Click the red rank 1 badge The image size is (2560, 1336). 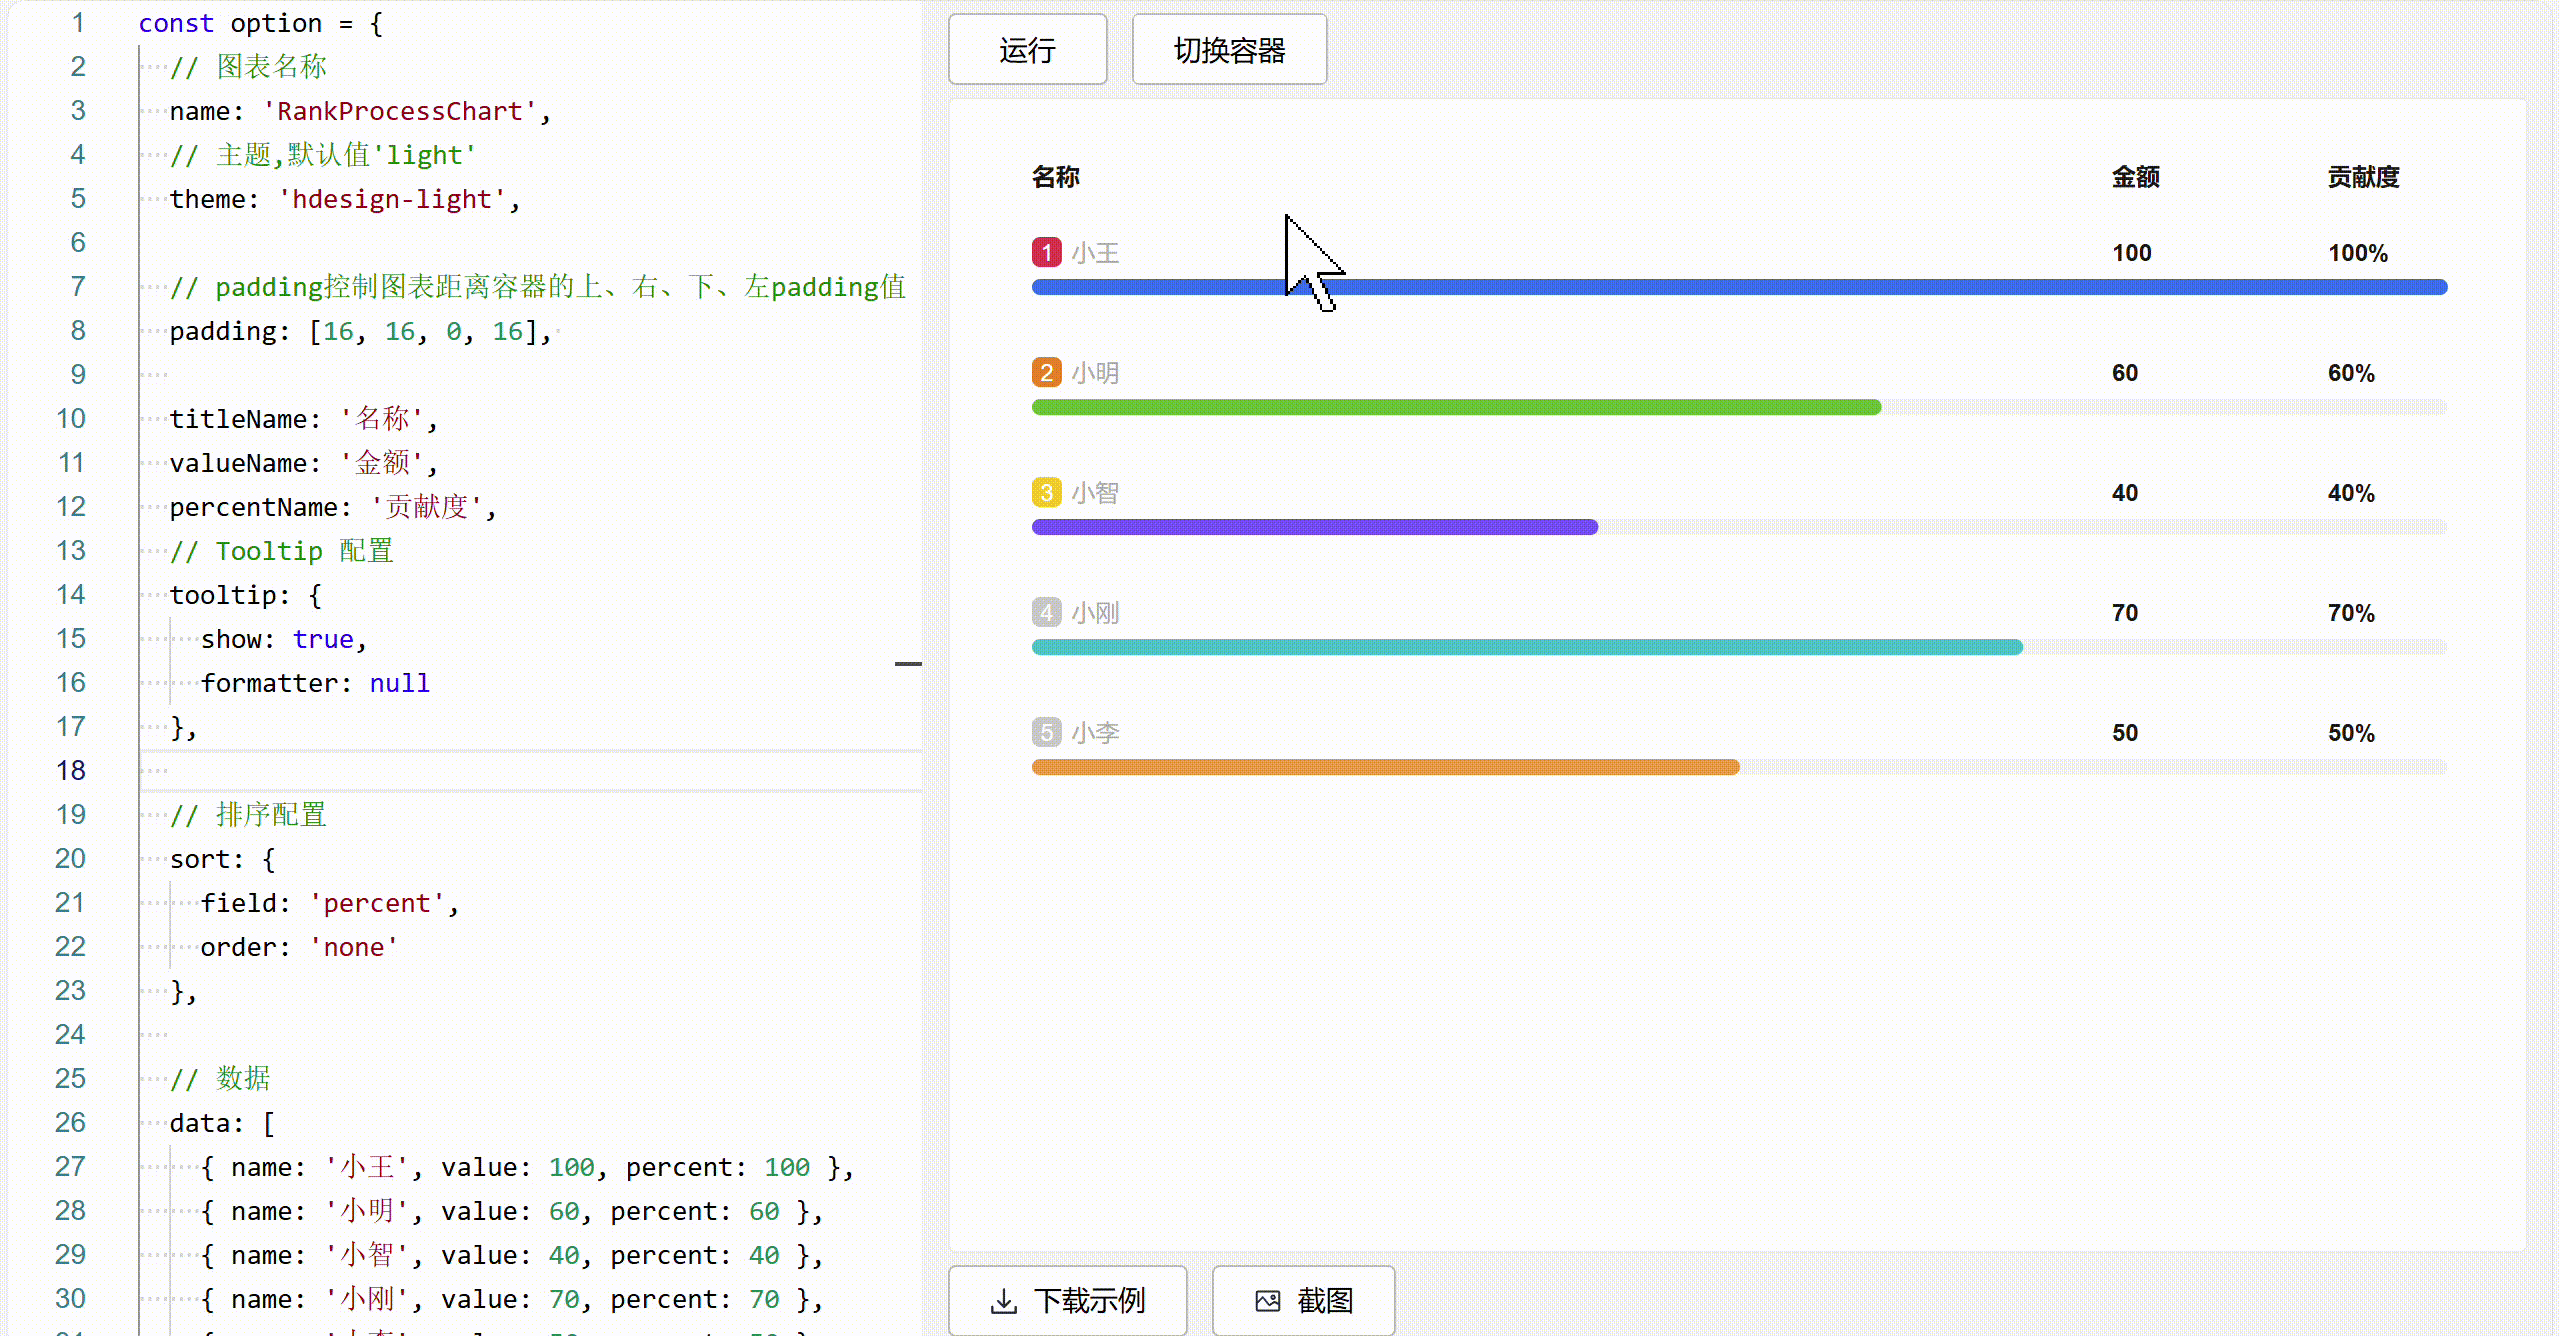[x=1046, y=252]
